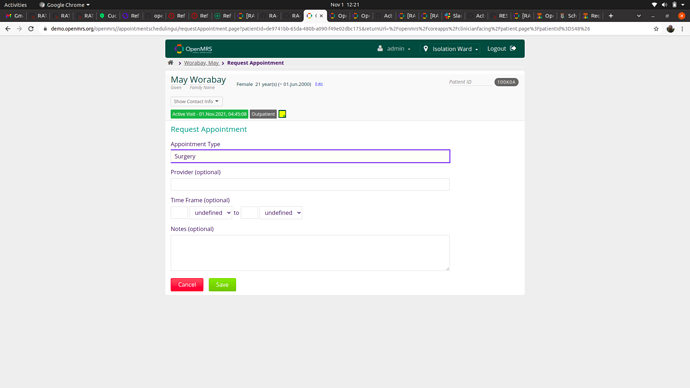The width and height of the screenshot is (690, 388).
Task: Switch to the Sch tab
Action: click(568, 16)
